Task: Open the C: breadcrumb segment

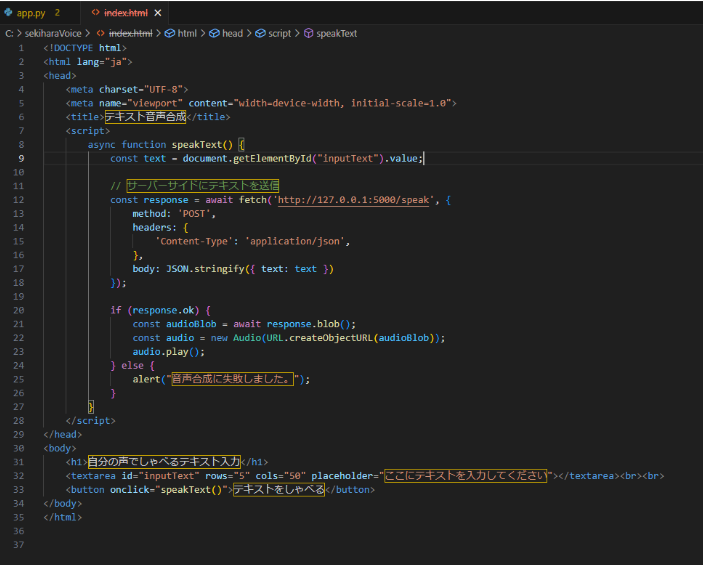Action: [9, 34]
